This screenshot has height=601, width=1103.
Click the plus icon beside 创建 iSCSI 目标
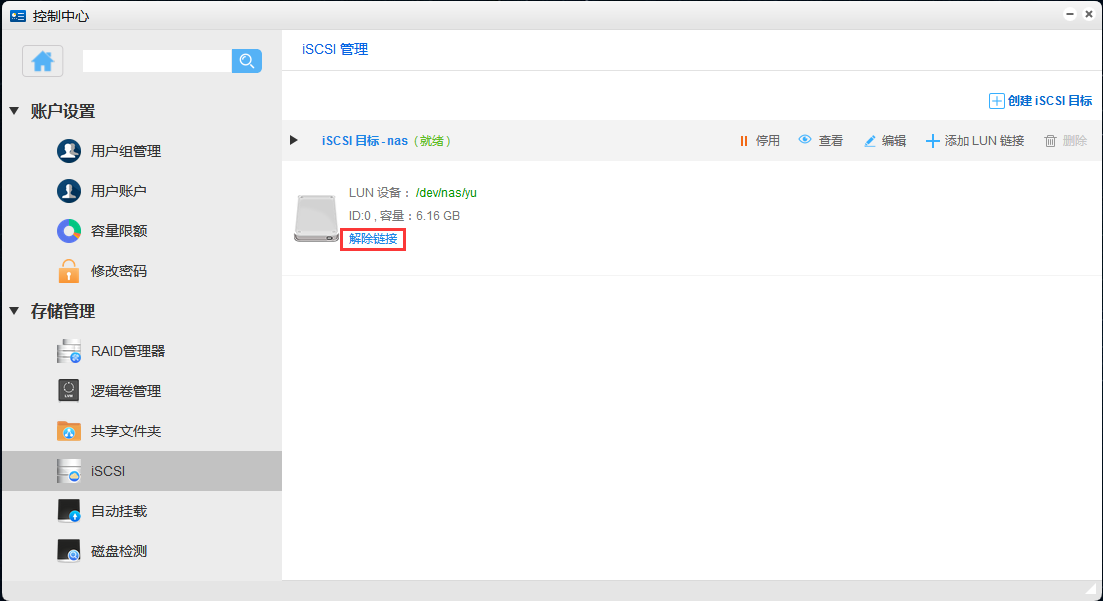[x=997, y=101]
